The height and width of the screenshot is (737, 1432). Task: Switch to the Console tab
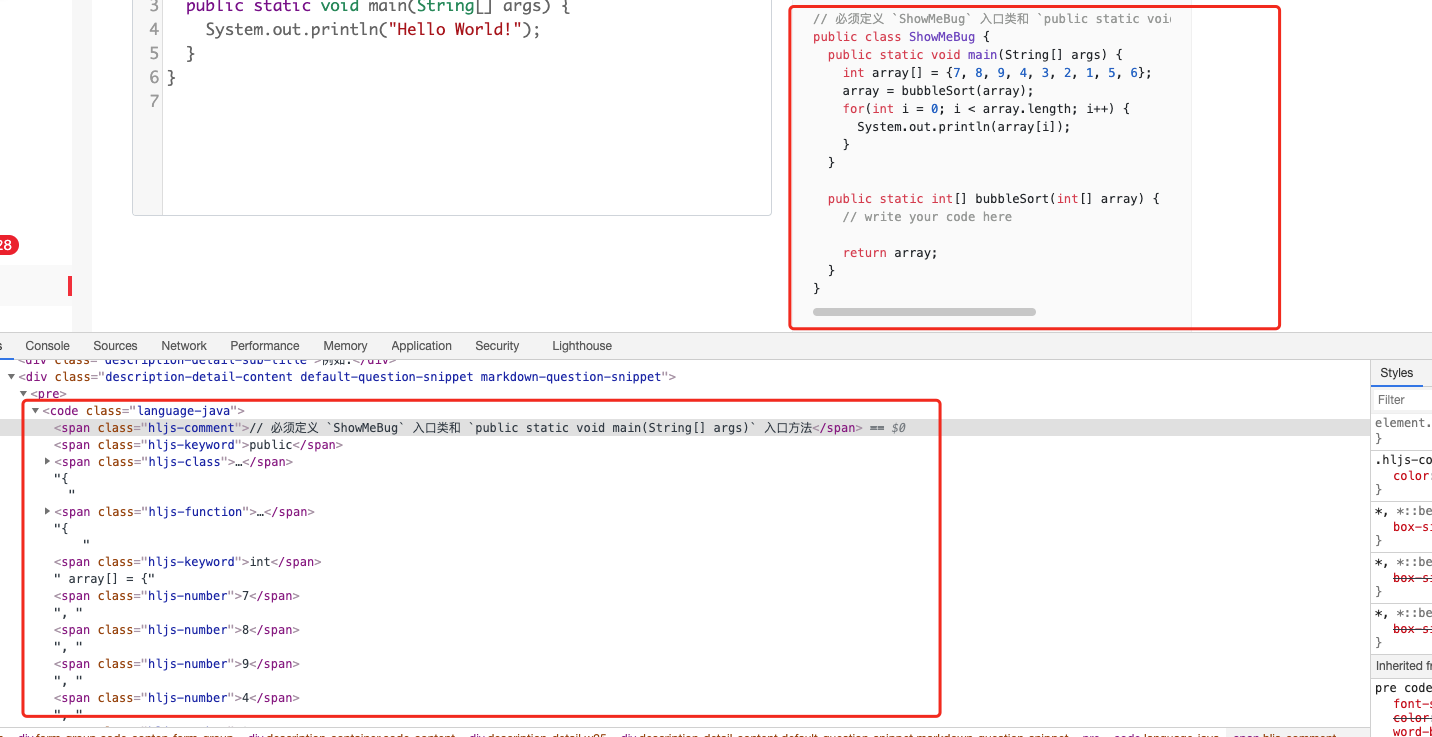(x=47, y=345)
